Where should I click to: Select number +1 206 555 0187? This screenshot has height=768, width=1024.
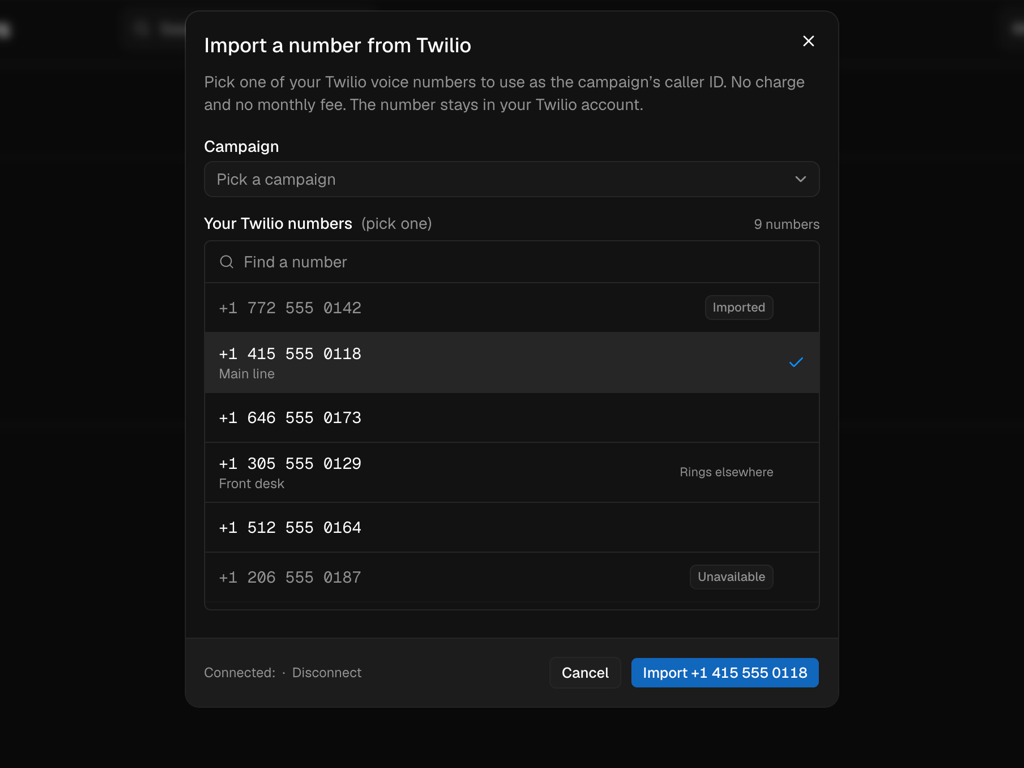[511, 577]
